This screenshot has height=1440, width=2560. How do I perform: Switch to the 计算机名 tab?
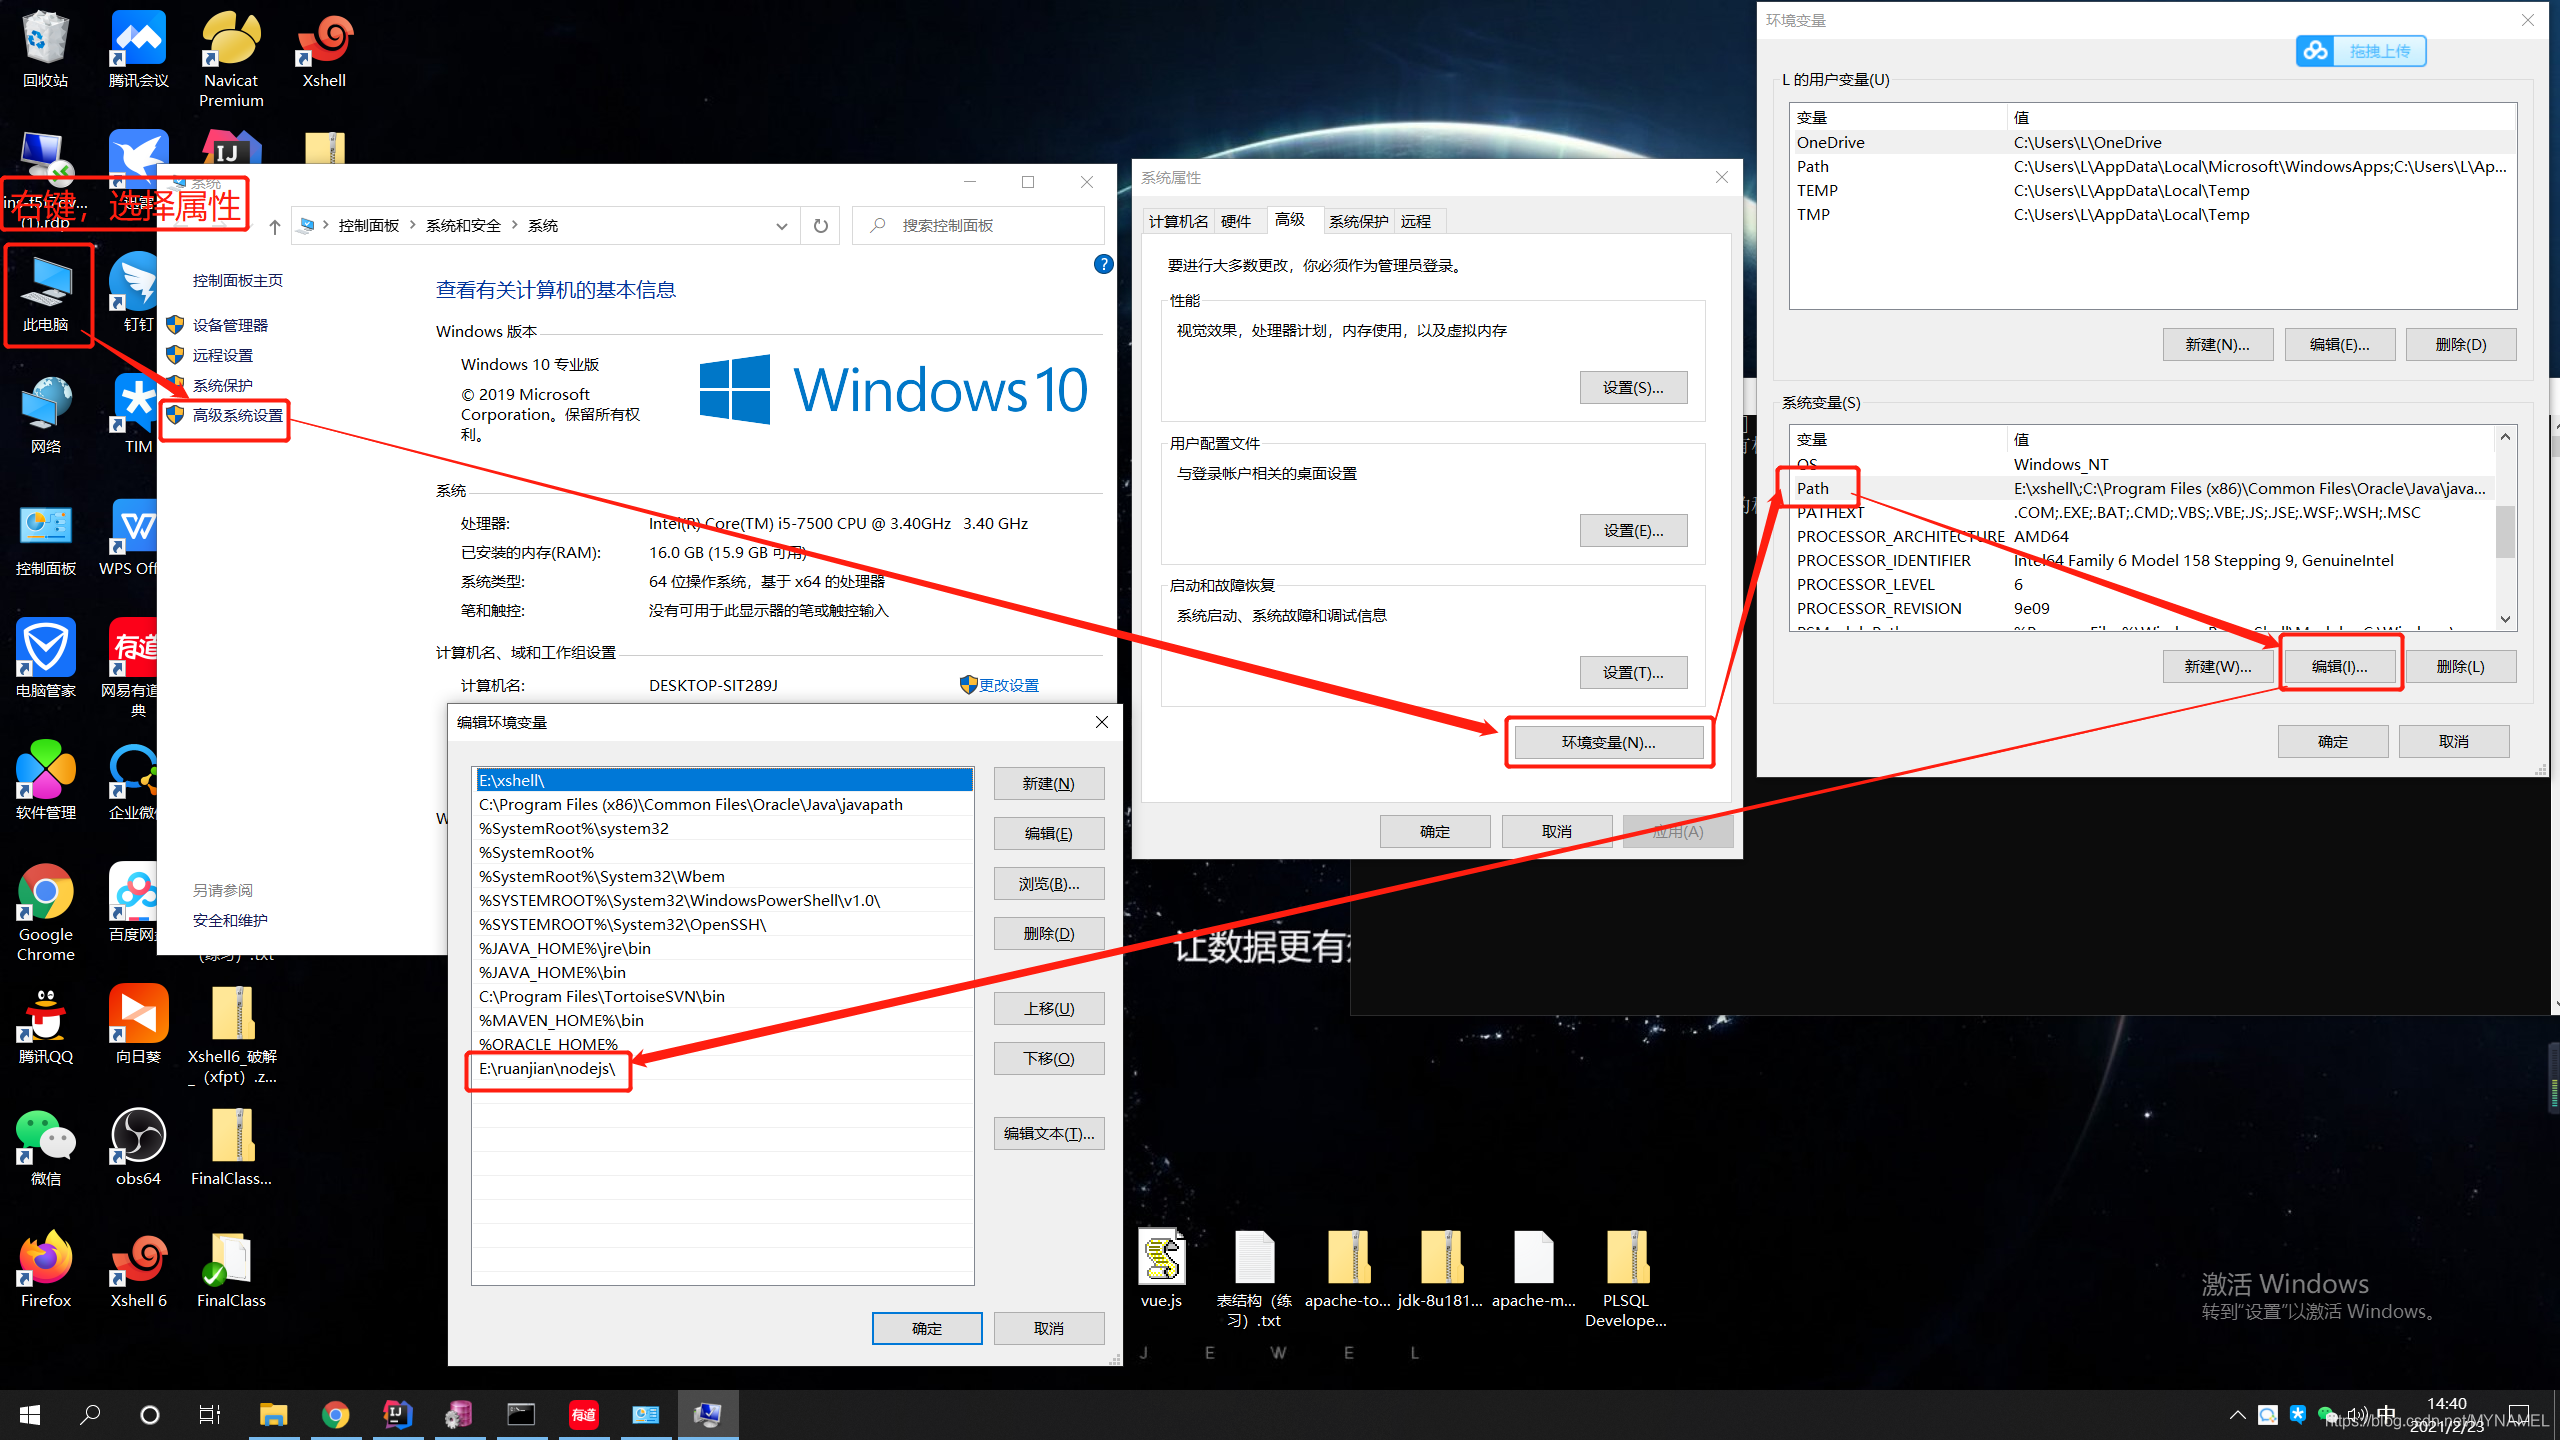[1178, 221]
